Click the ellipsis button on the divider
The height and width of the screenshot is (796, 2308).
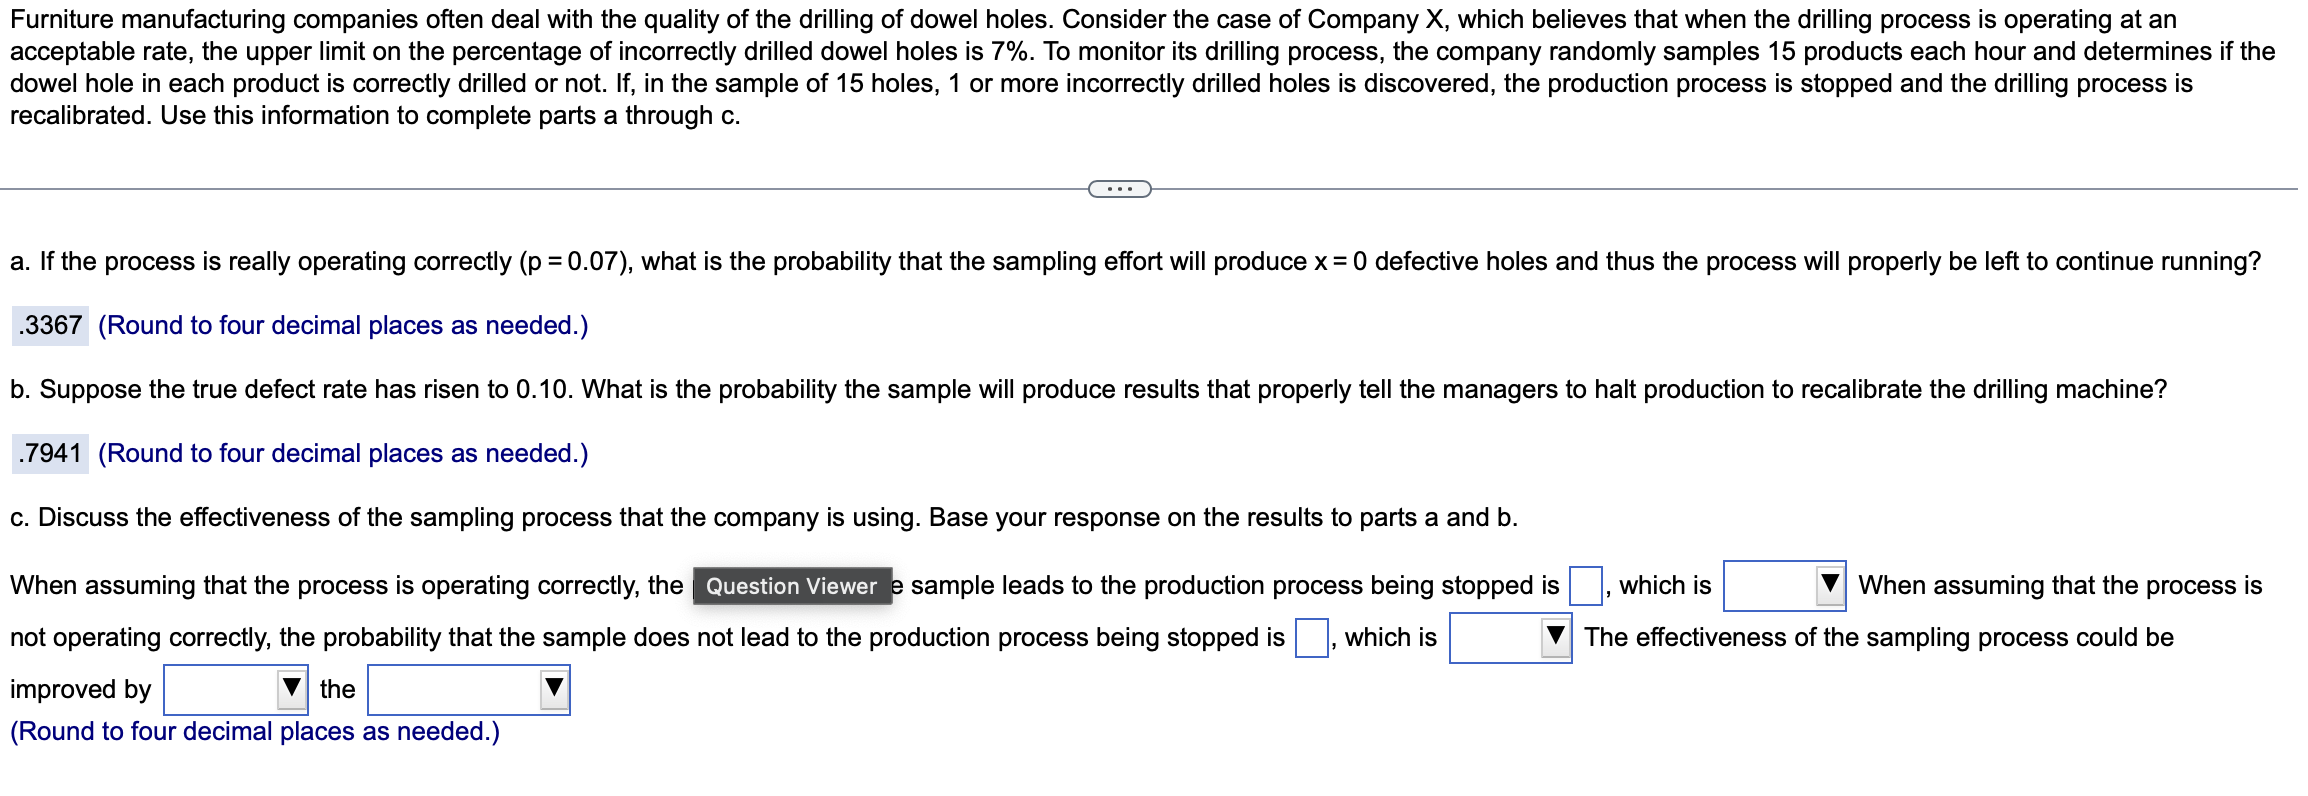[x=1119, y=189]
